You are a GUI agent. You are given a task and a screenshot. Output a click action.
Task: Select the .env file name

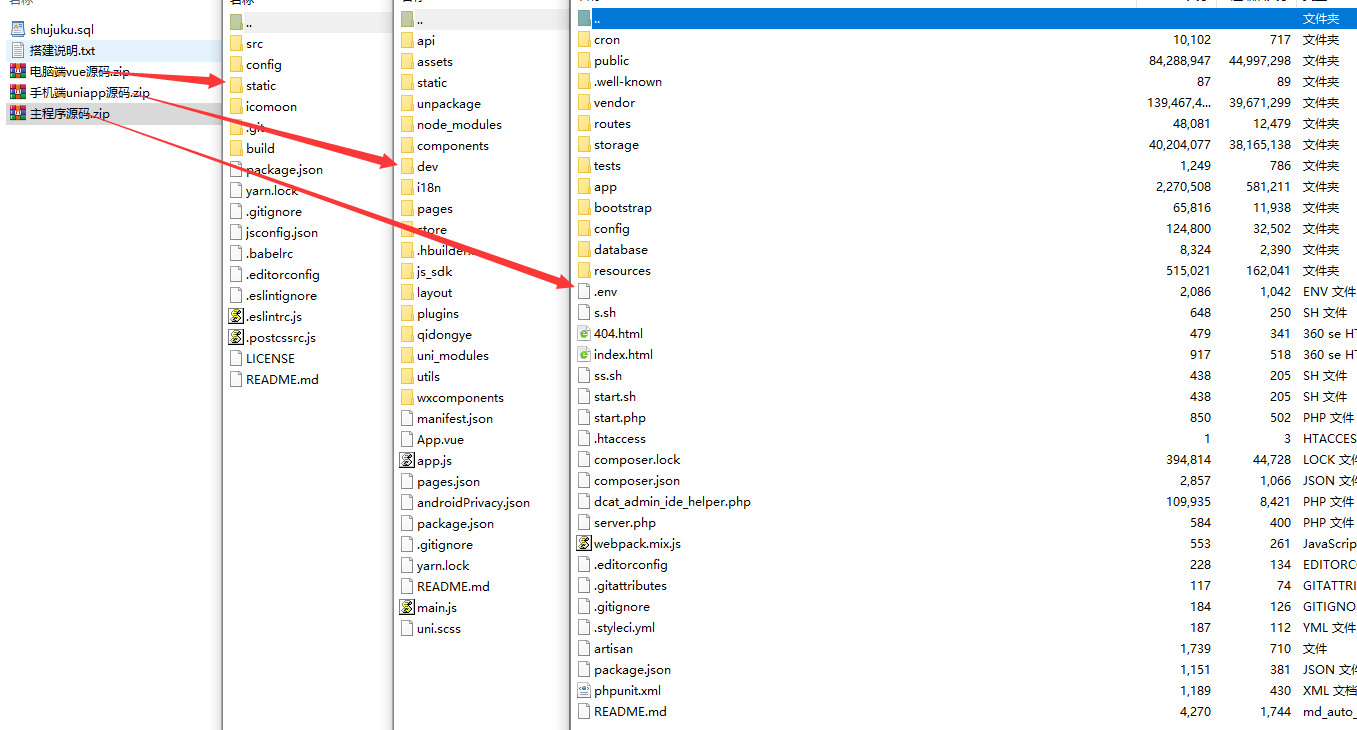click(x=606, y=291)
